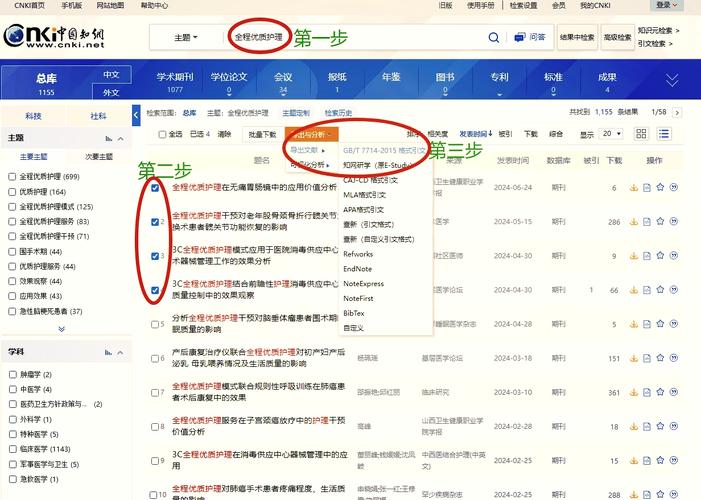Switch to grid view icon
The height and width of the screenshot is (500, 701).
(x=641, y=134)
